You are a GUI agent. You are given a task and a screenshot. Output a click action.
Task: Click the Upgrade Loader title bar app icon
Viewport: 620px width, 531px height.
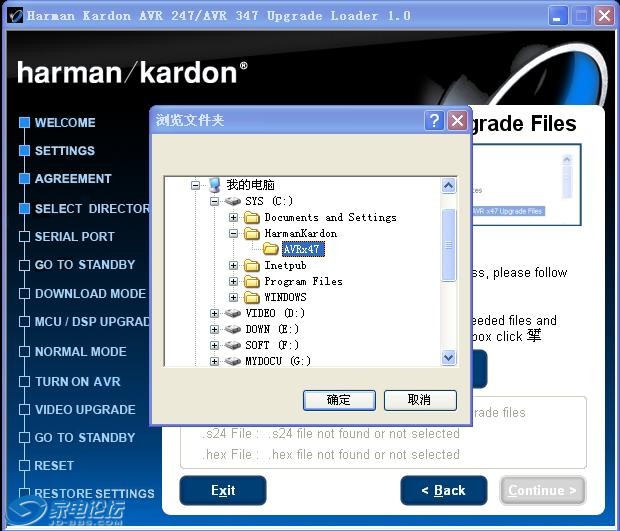15,16
